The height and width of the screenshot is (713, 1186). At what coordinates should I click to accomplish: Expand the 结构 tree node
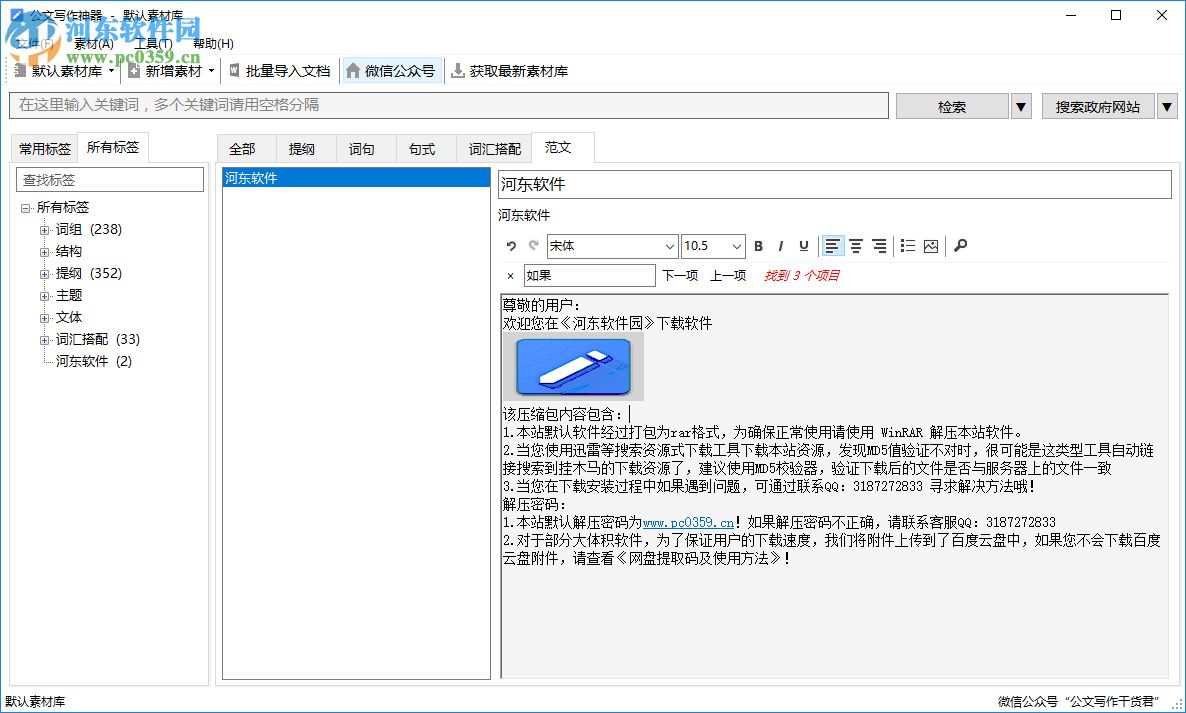pos(45,252)
